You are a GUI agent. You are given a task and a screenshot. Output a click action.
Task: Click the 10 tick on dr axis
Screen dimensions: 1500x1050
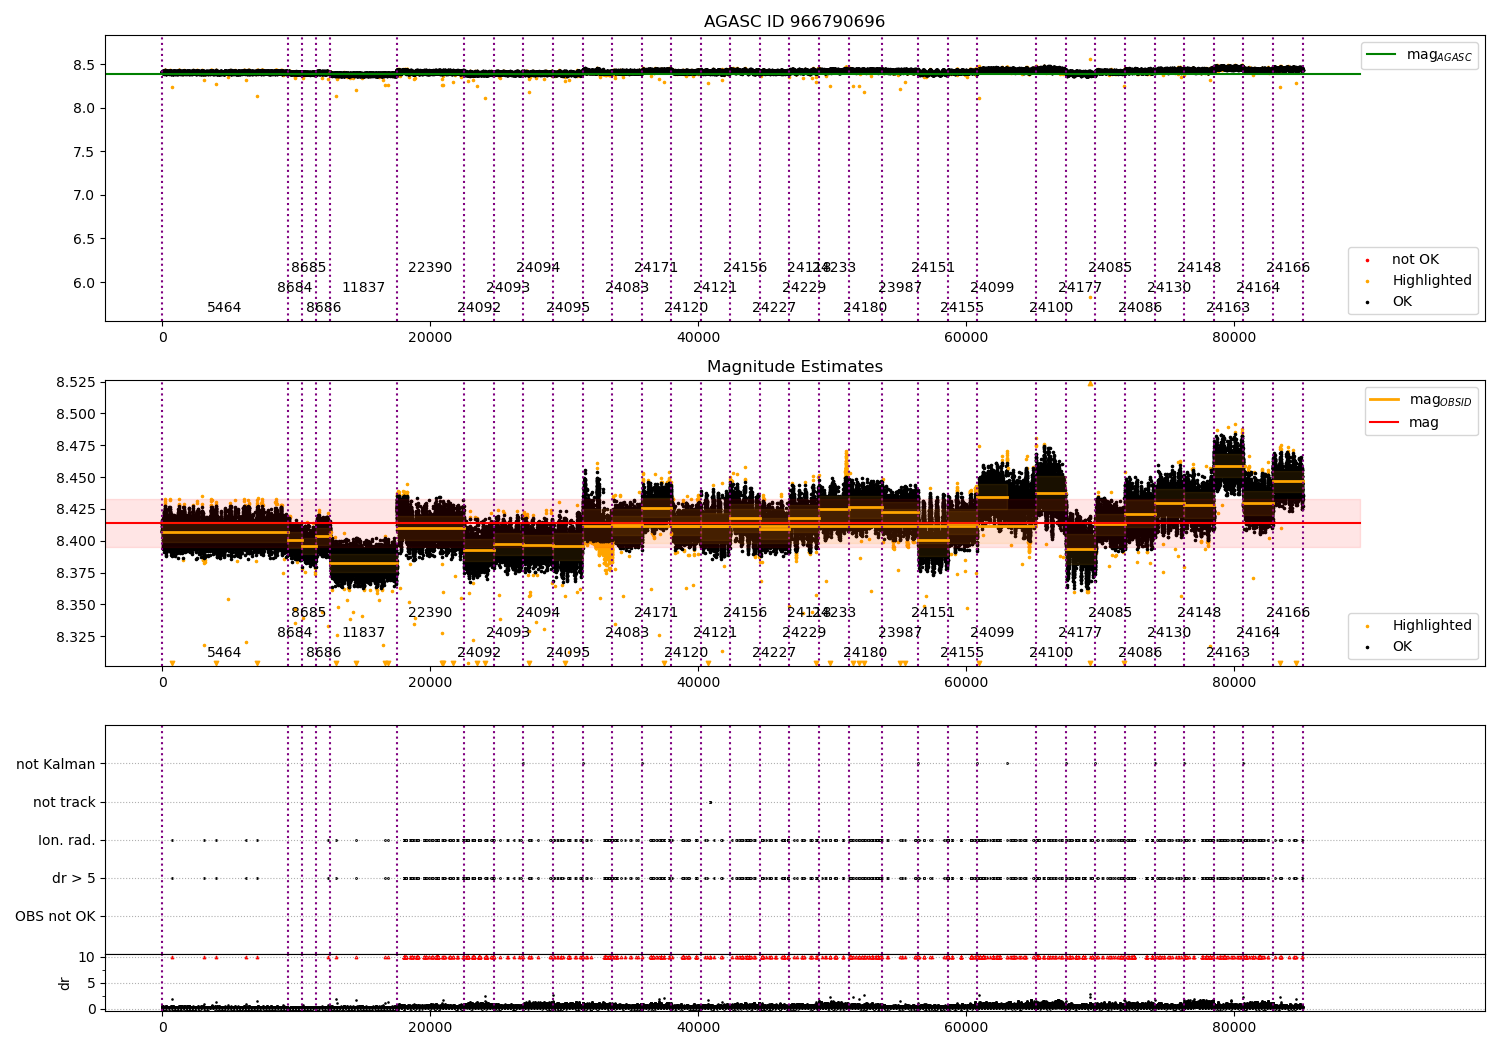pos(87,957)
